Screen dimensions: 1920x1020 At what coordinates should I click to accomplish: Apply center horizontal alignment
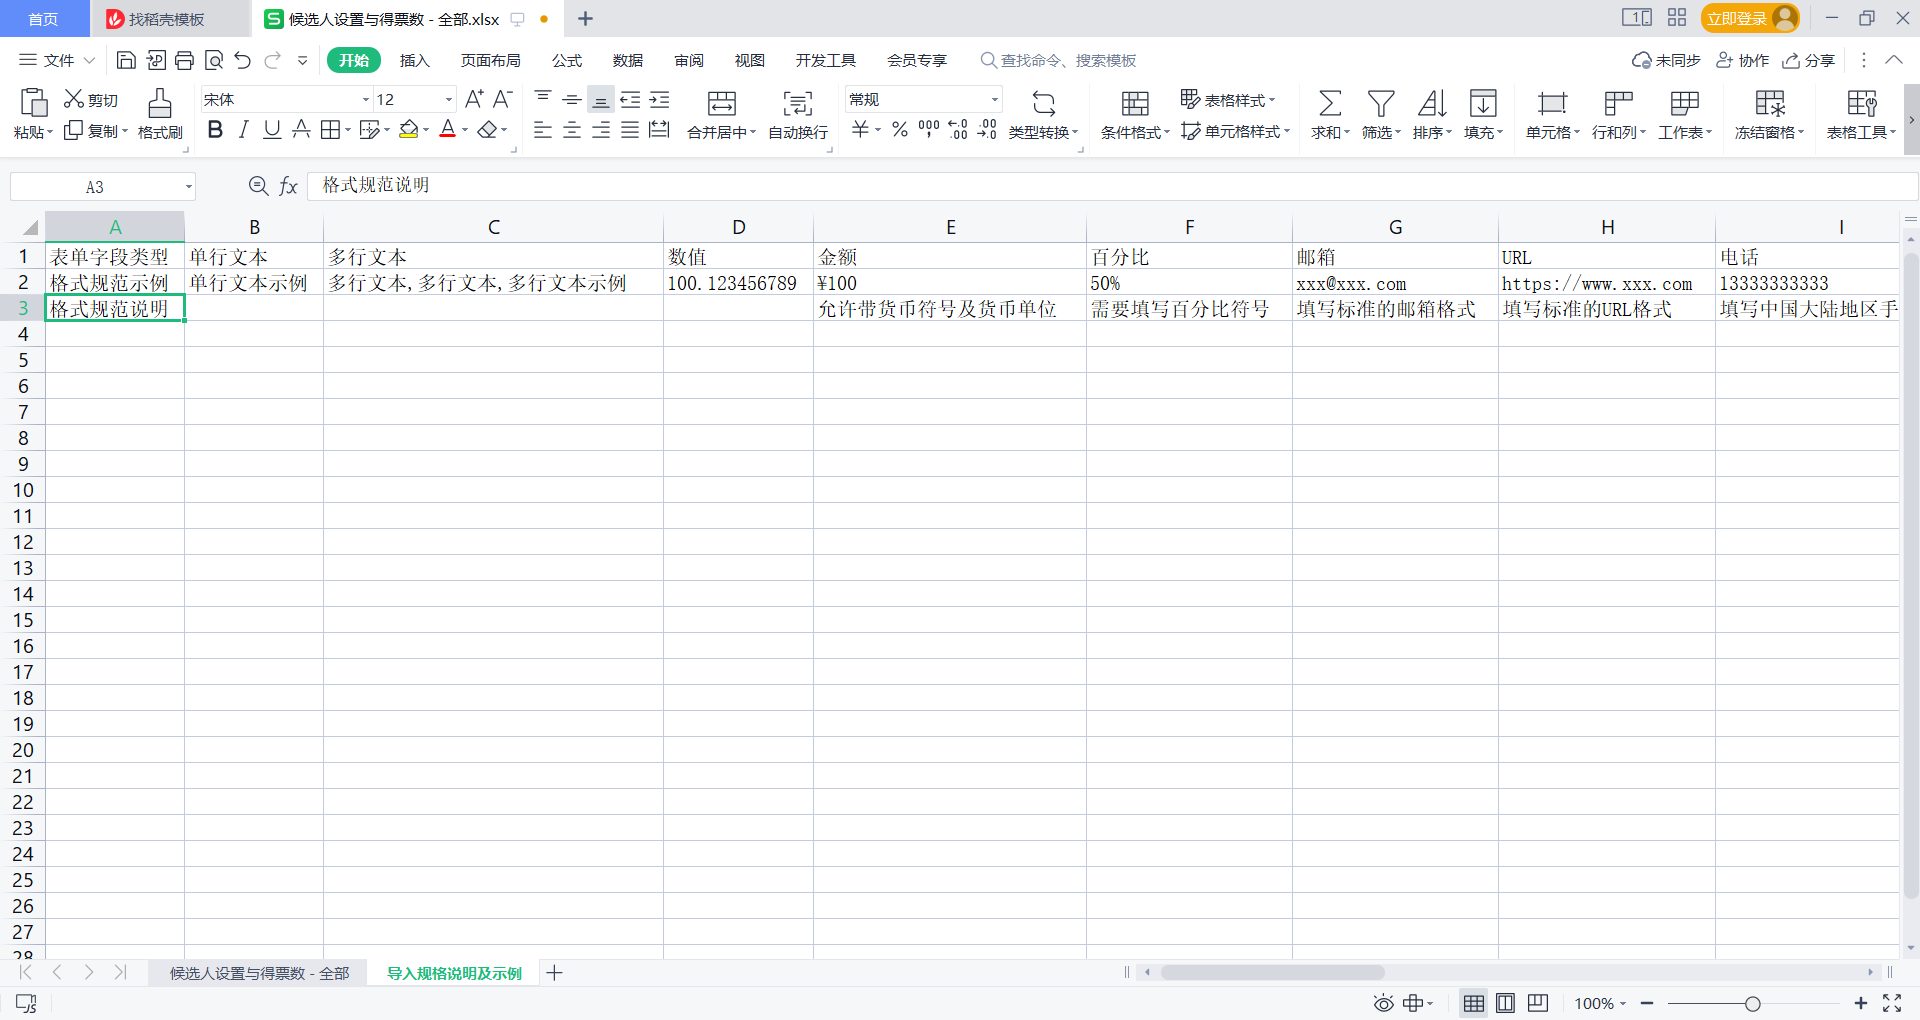tap(572, 131)
